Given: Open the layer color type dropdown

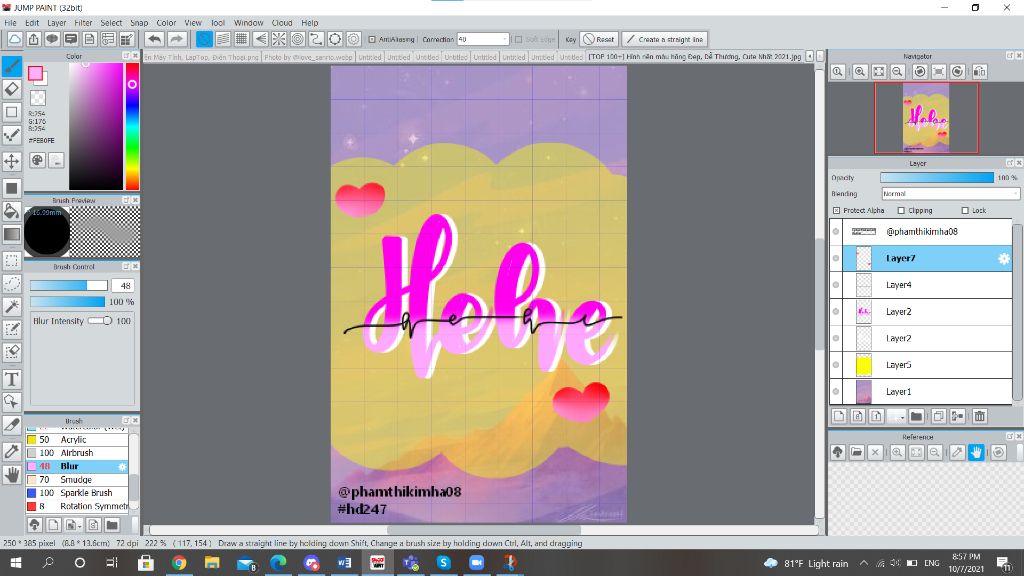Looking at the screenshot, I should [x=896, y=416].
